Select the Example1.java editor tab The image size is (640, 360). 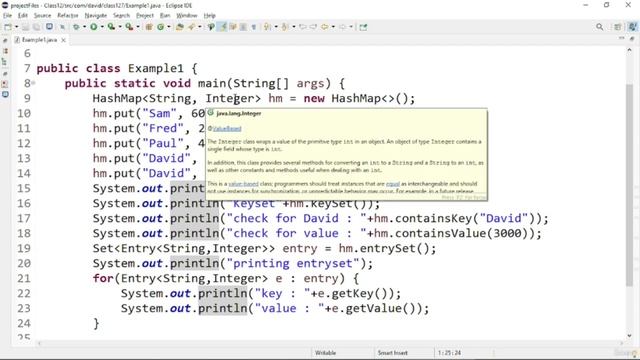[39, 40]
